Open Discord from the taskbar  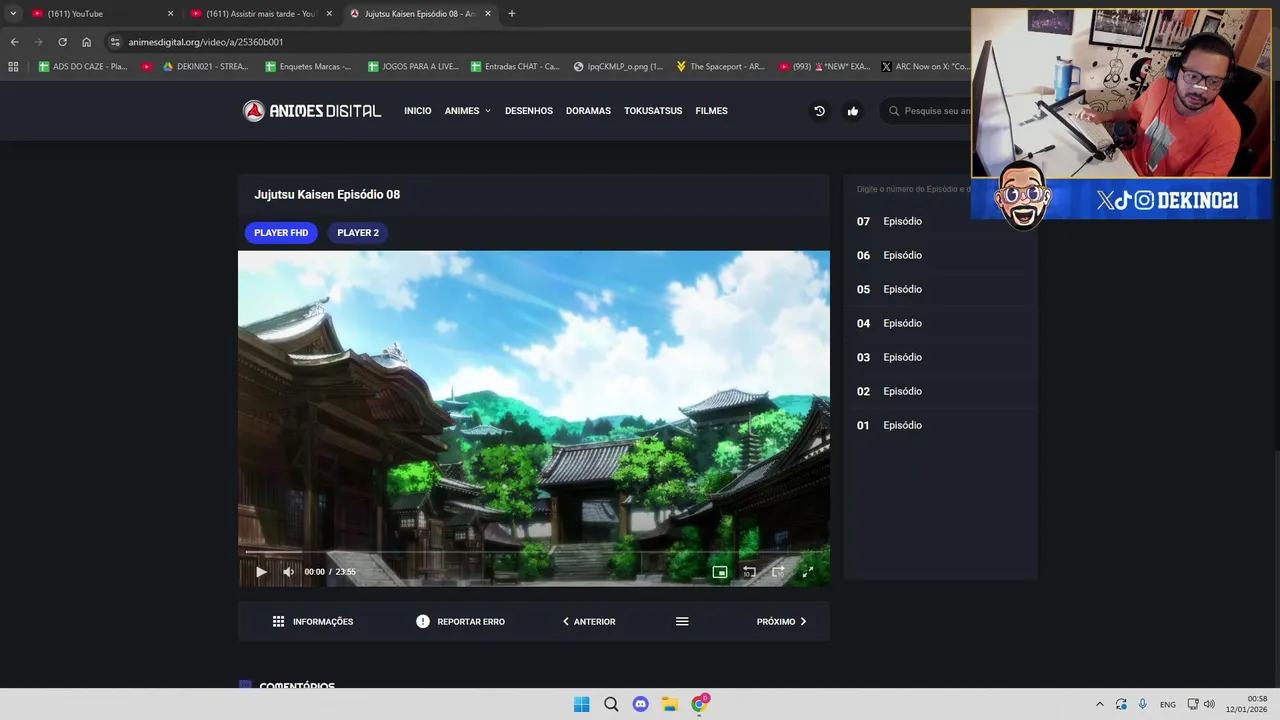(x=641, y=704)
